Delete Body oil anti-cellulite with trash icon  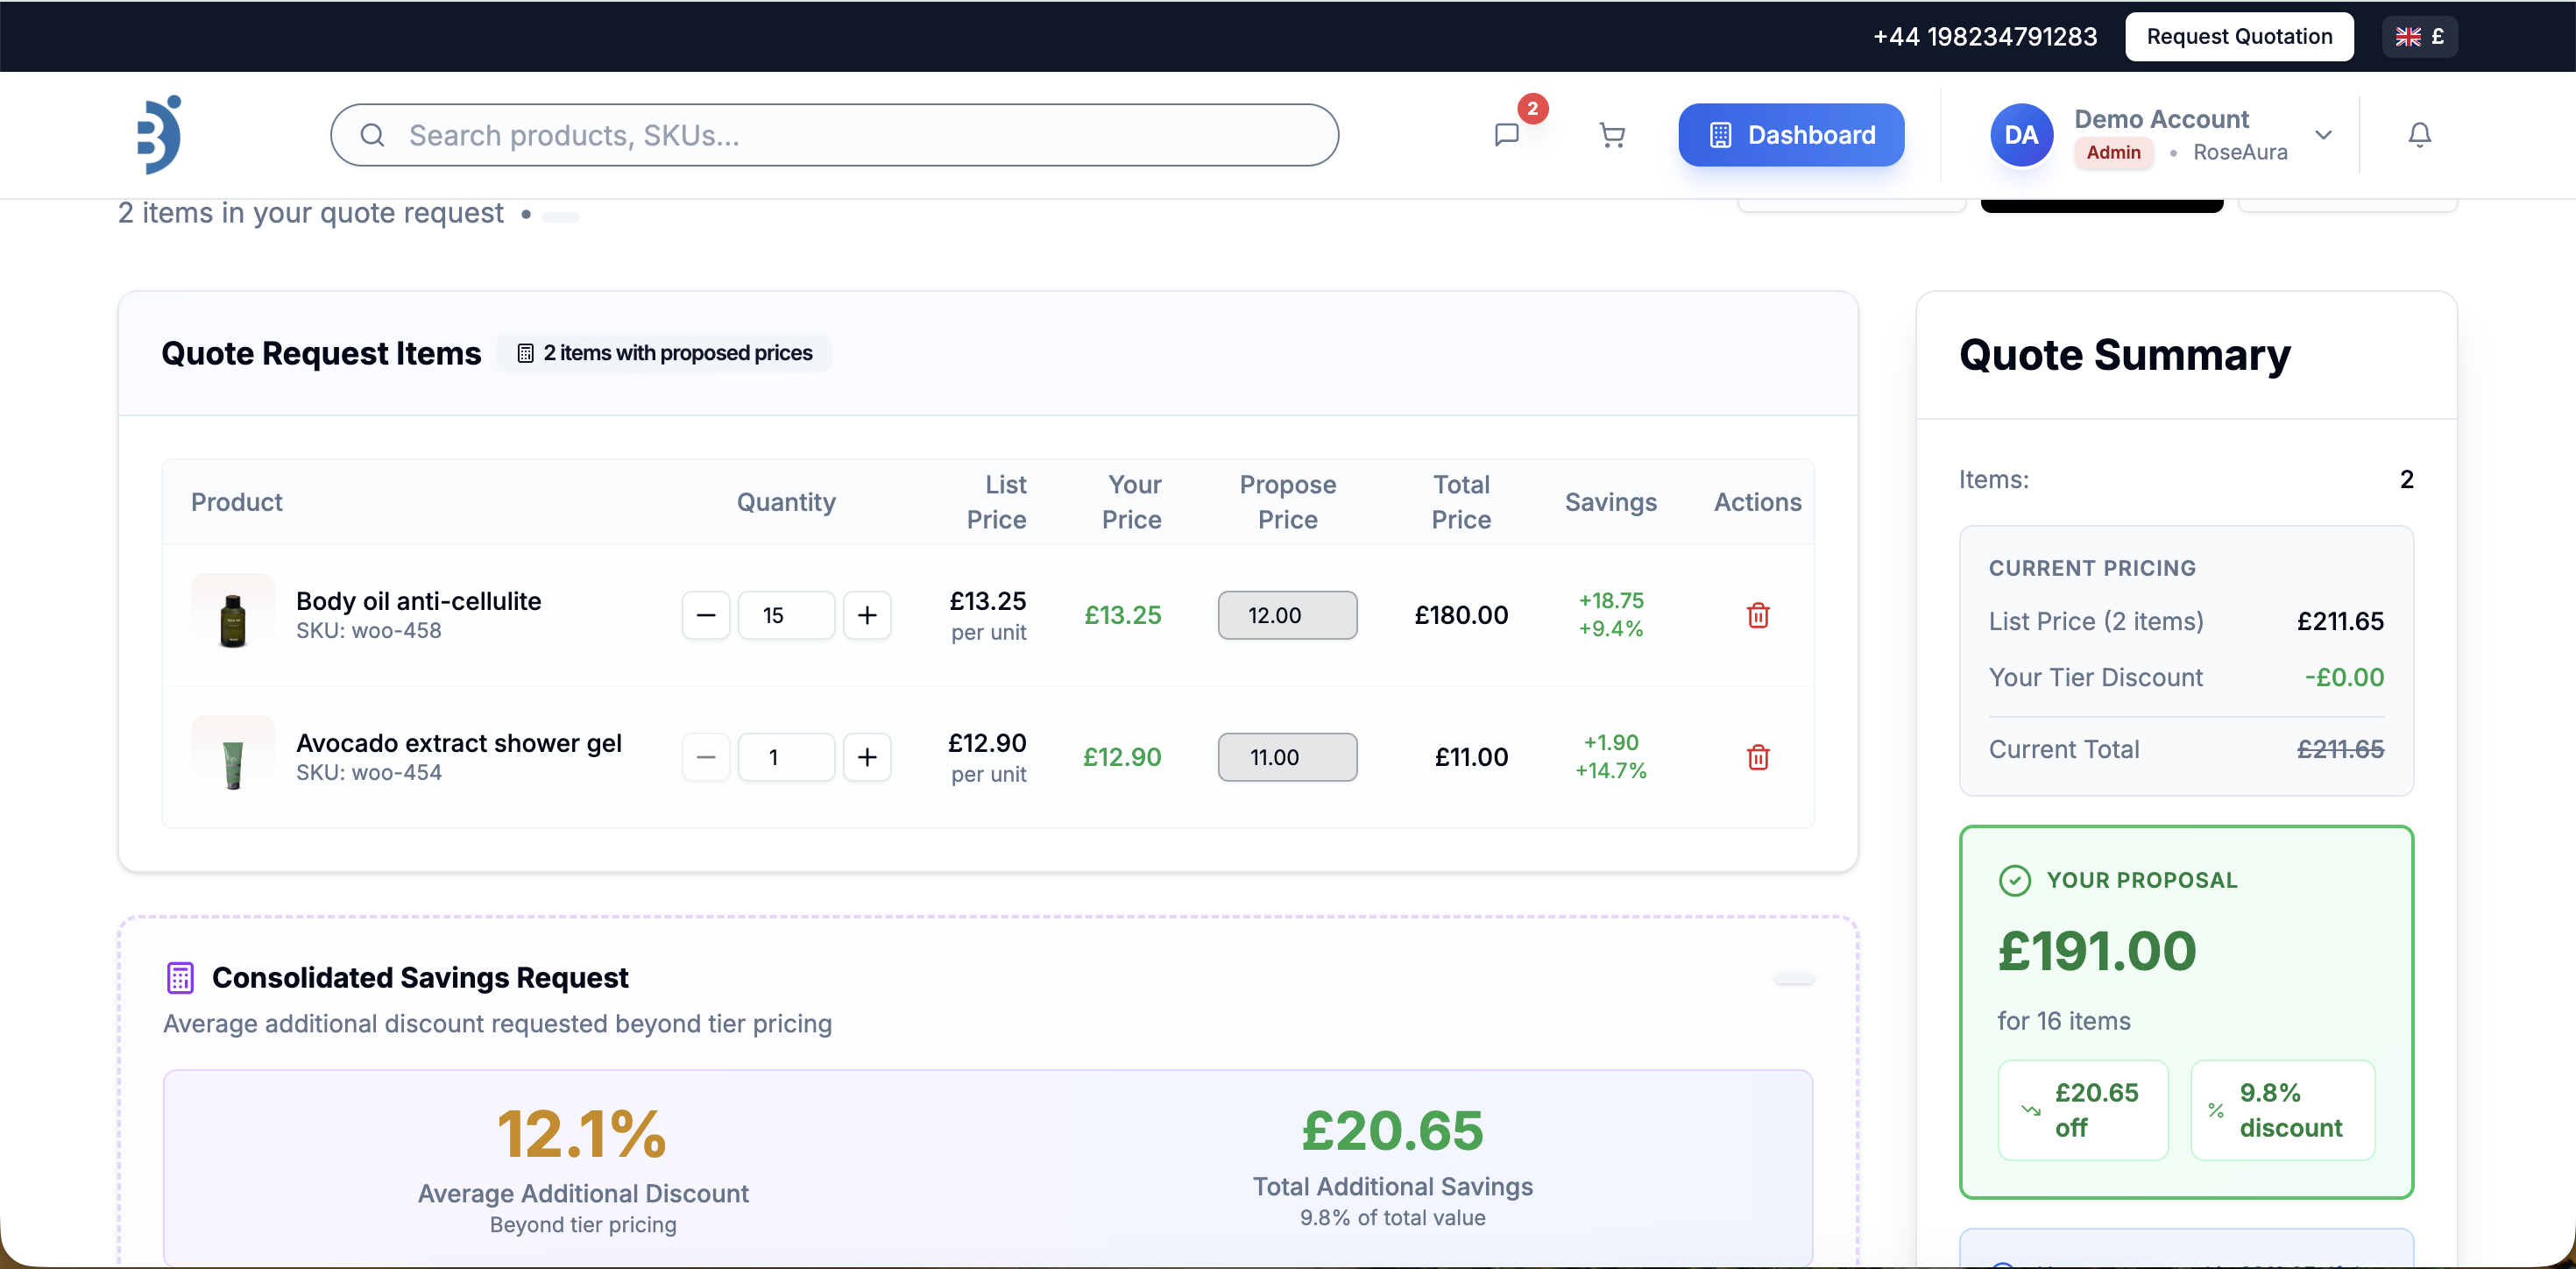tap(1758, 615)
